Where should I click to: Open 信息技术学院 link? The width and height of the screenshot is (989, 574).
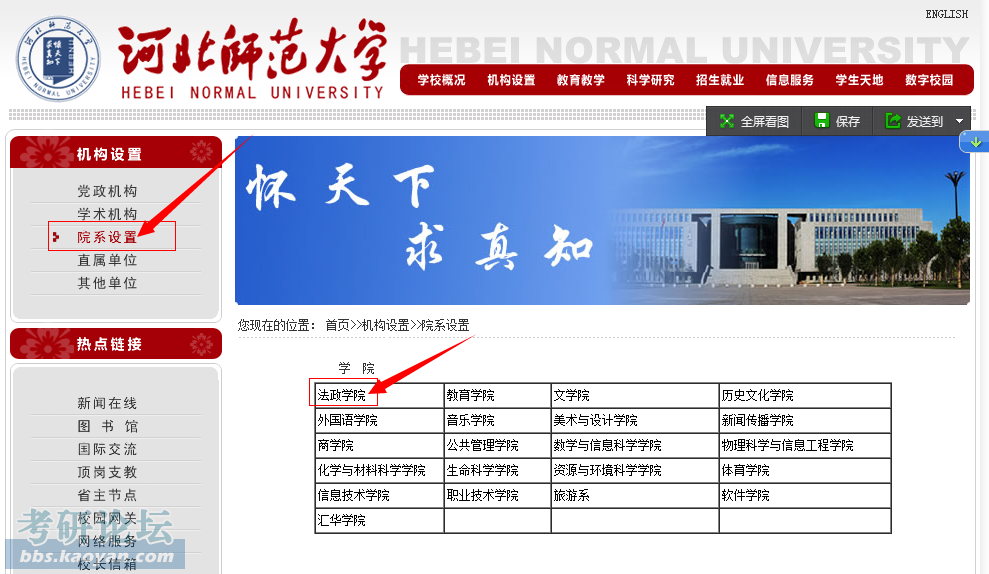tap(353, 495)
